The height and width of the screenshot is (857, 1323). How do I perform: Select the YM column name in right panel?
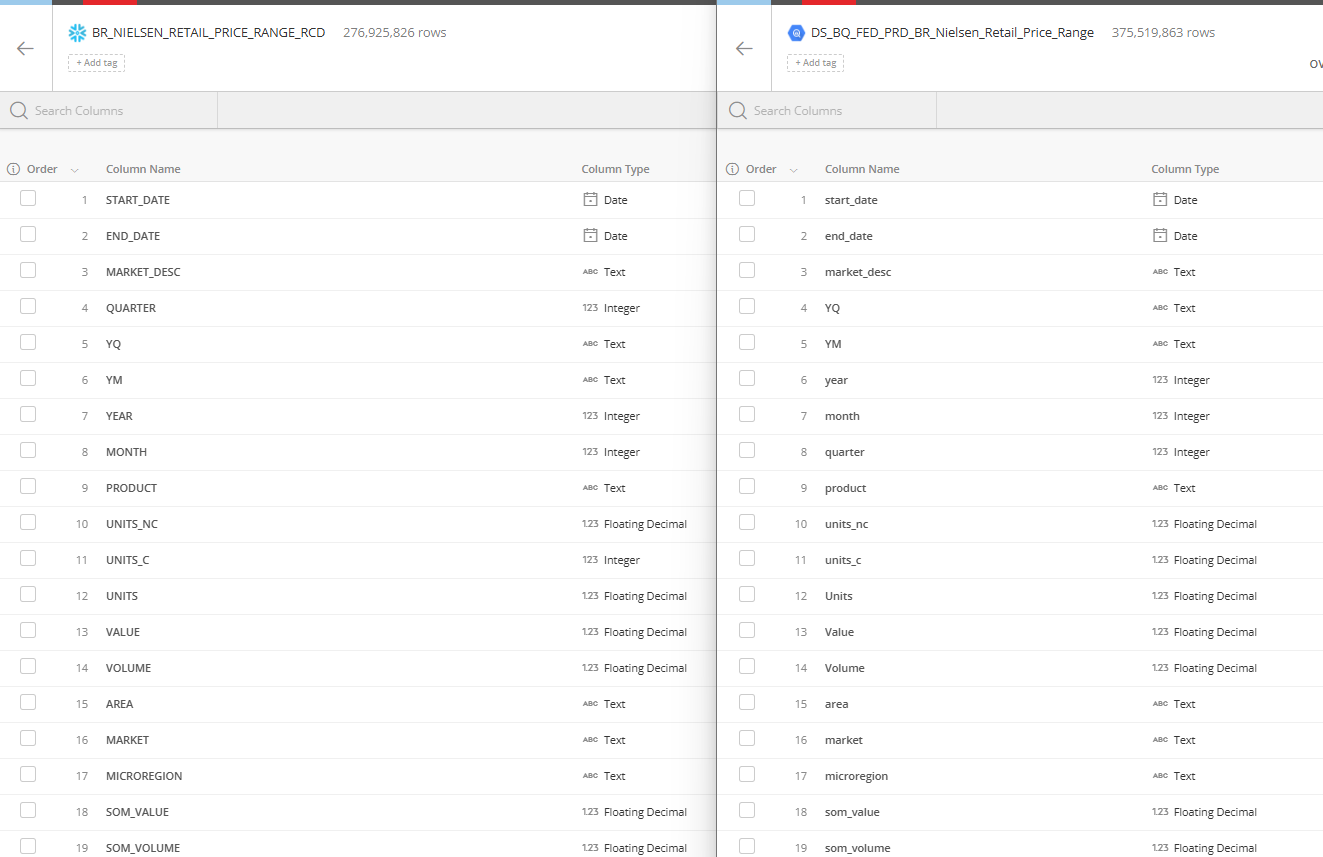pos(833,344)
